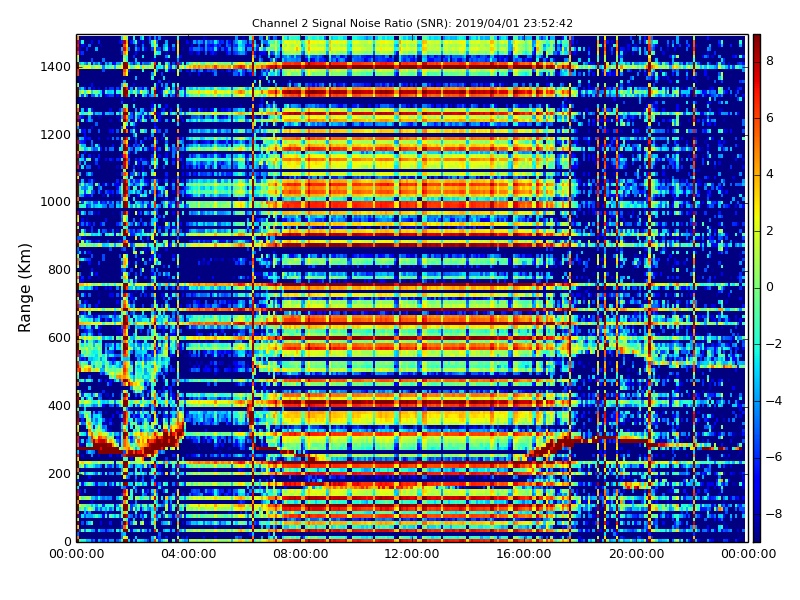The height and width of the screenshot is (600, 800).
Task: Click the dark red top of the colorbar
Action: [x=757, y=41]
